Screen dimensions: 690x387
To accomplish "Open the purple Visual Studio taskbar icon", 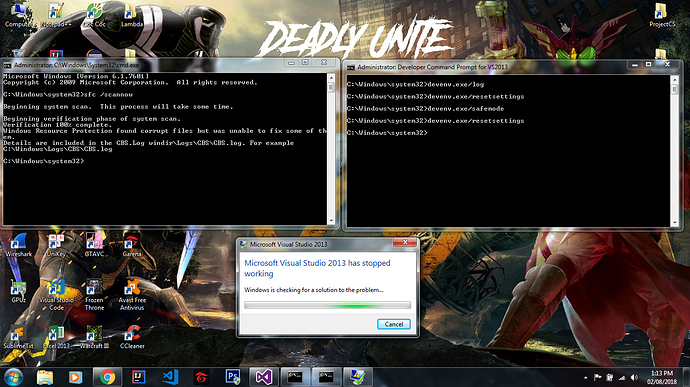I will tap(264, 377).
